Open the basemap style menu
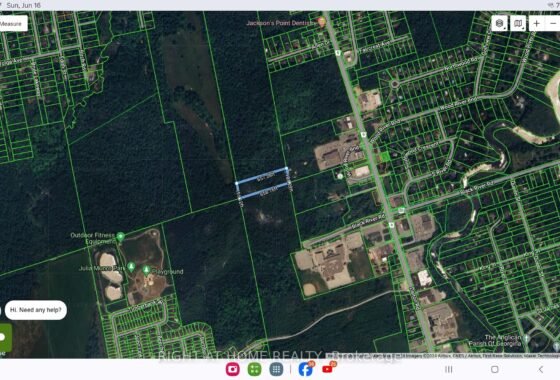The width and height of the screenshot is (560, 380). [x=518, y=24]
